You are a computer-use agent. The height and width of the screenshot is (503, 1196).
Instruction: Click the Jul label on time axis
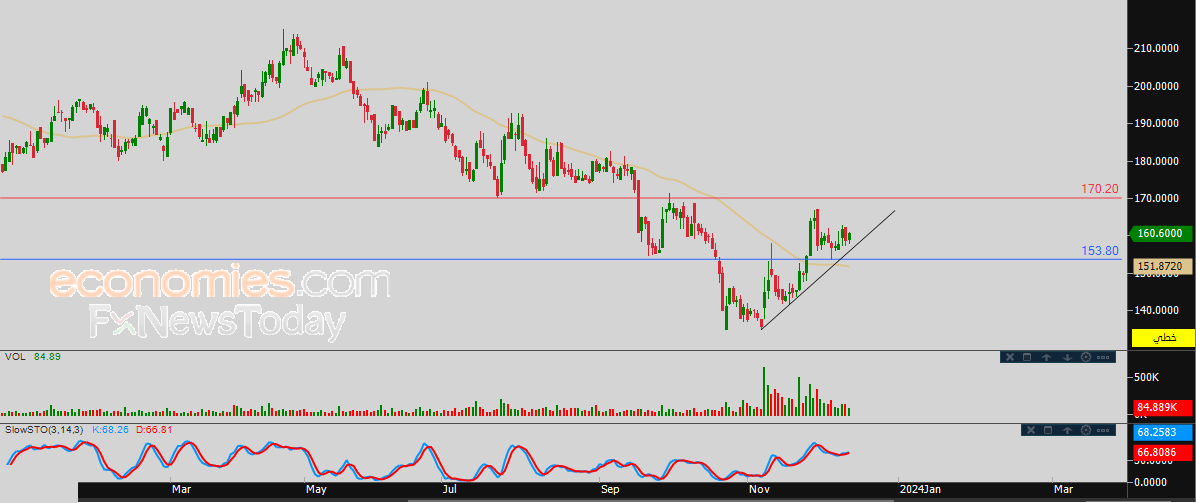450,488
